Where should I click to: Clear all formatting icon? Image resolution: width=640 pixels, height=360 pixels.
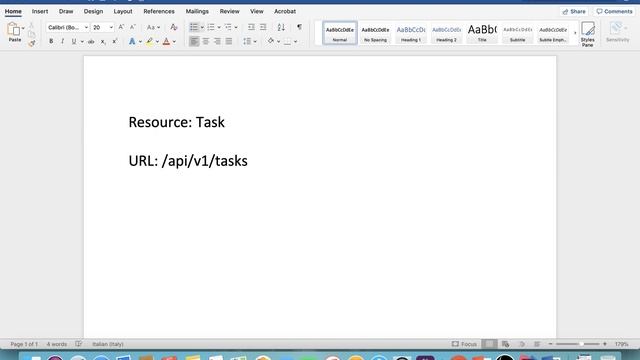click(173, 27)
